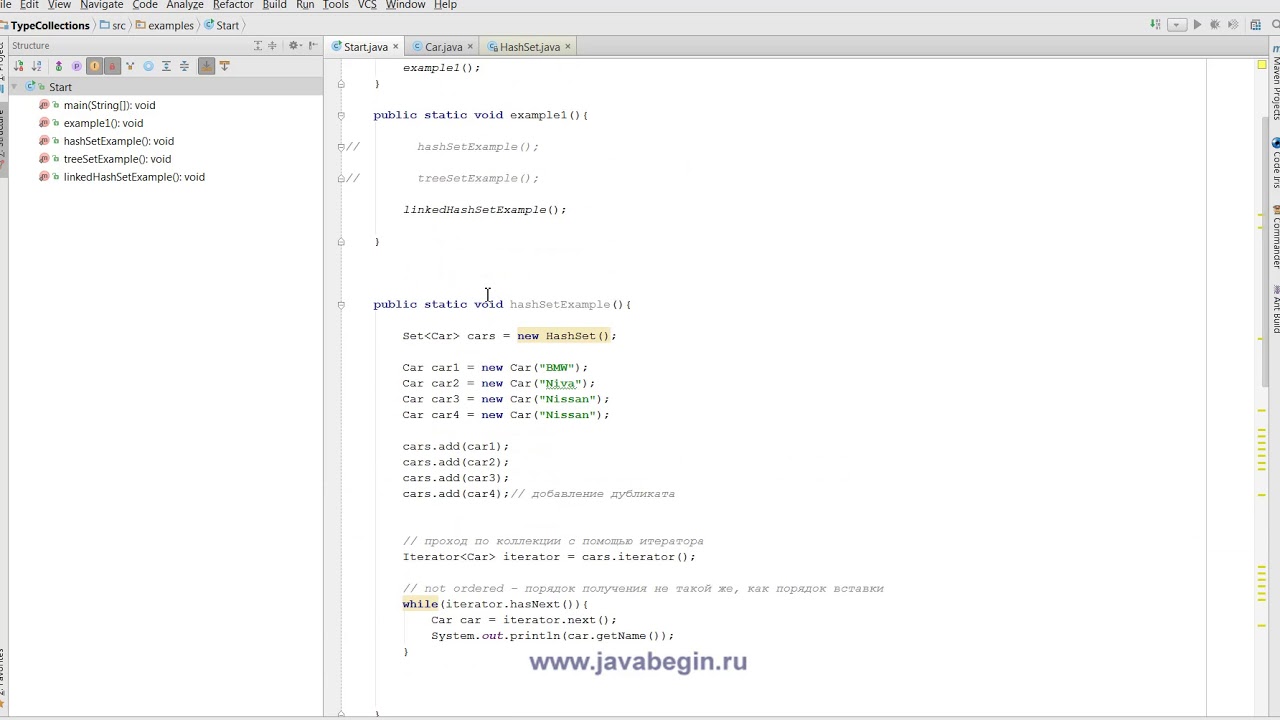Click the examples breadcrumb package

point(165,25)
